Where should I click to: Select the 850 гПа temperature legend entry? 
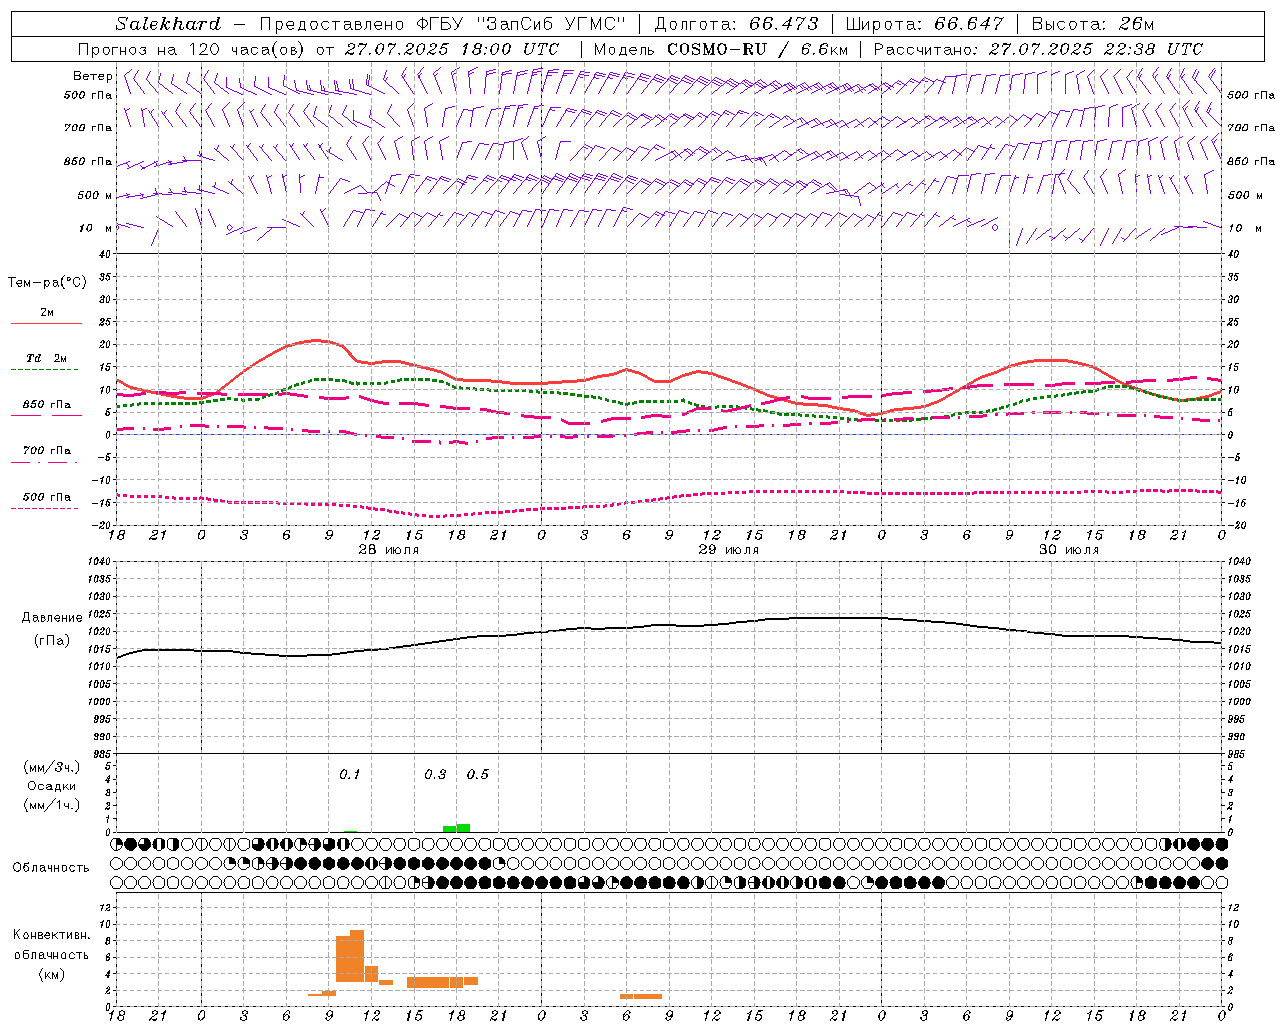click(x=47, y=405)
